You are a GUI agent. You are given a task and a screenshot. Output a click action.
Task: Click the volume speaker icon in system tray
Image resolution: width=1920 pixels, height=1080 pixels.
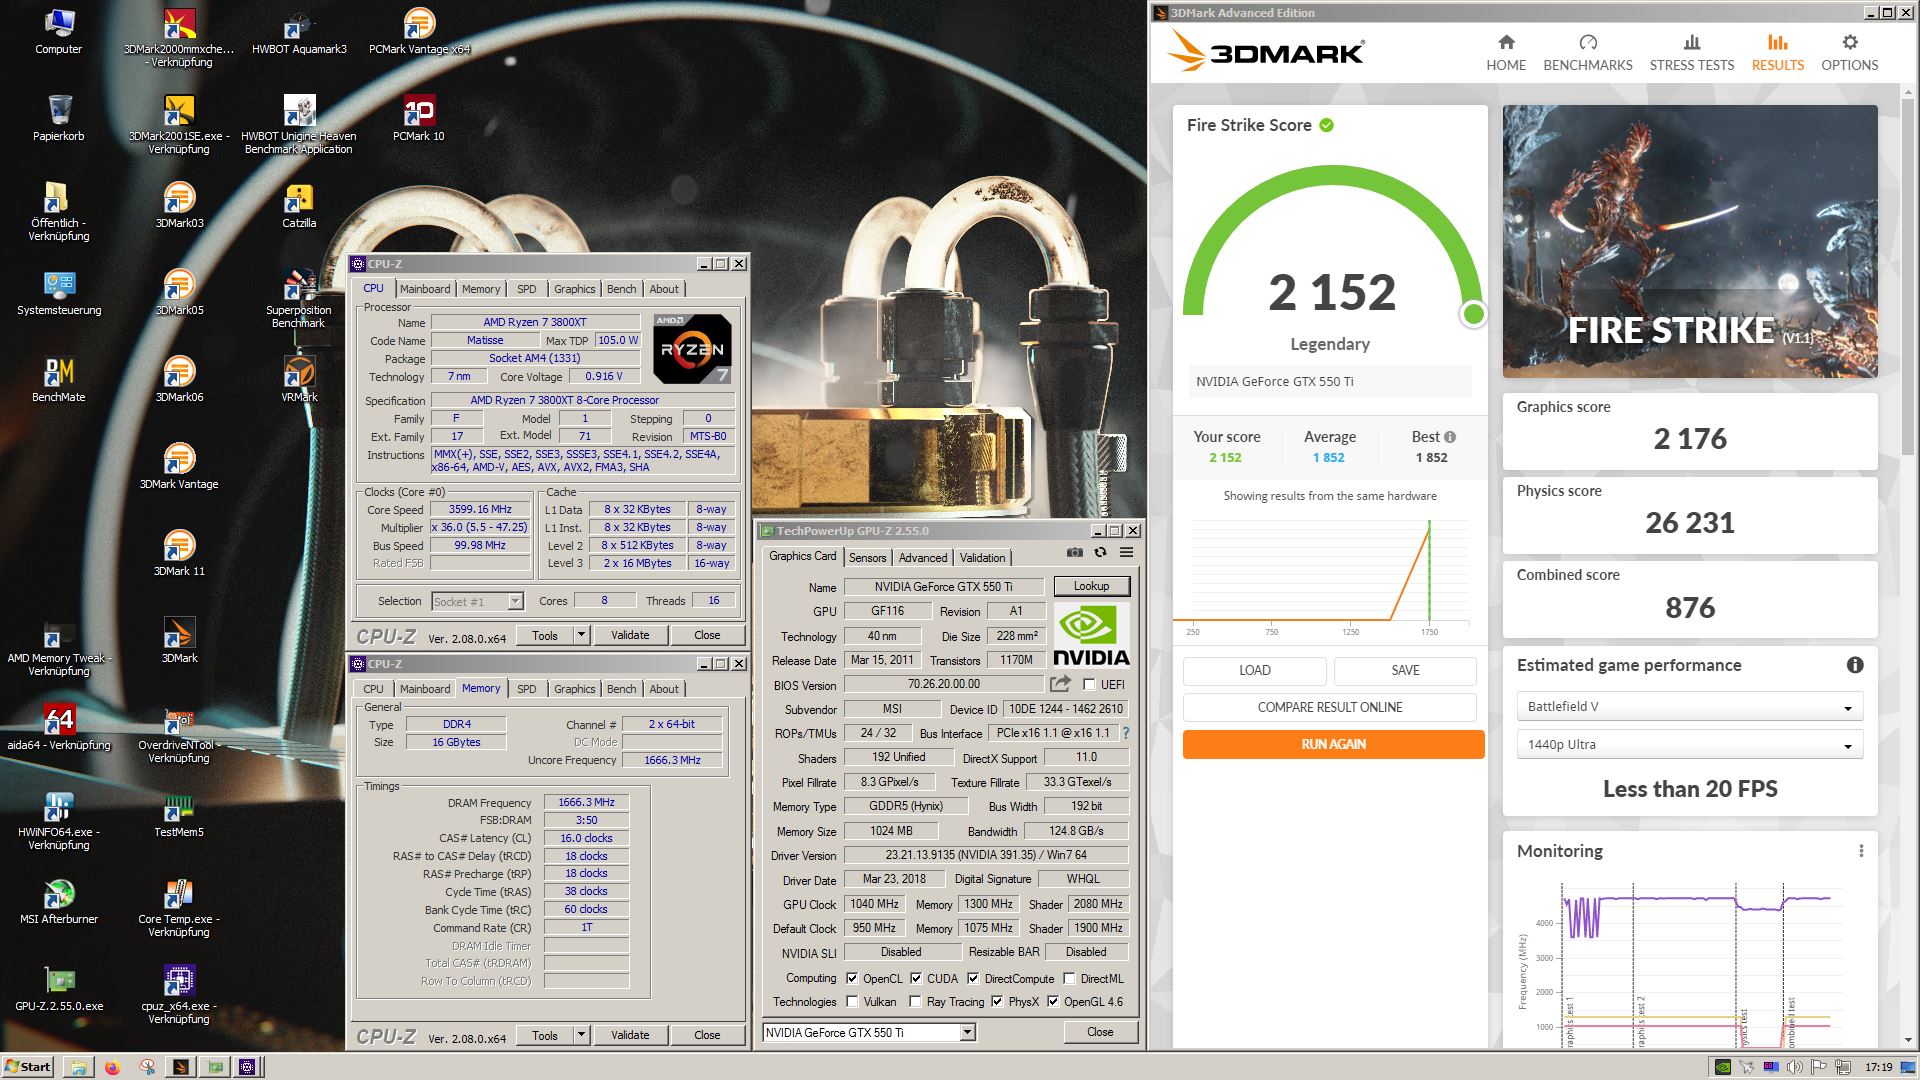click(x=1795, y=1067)
